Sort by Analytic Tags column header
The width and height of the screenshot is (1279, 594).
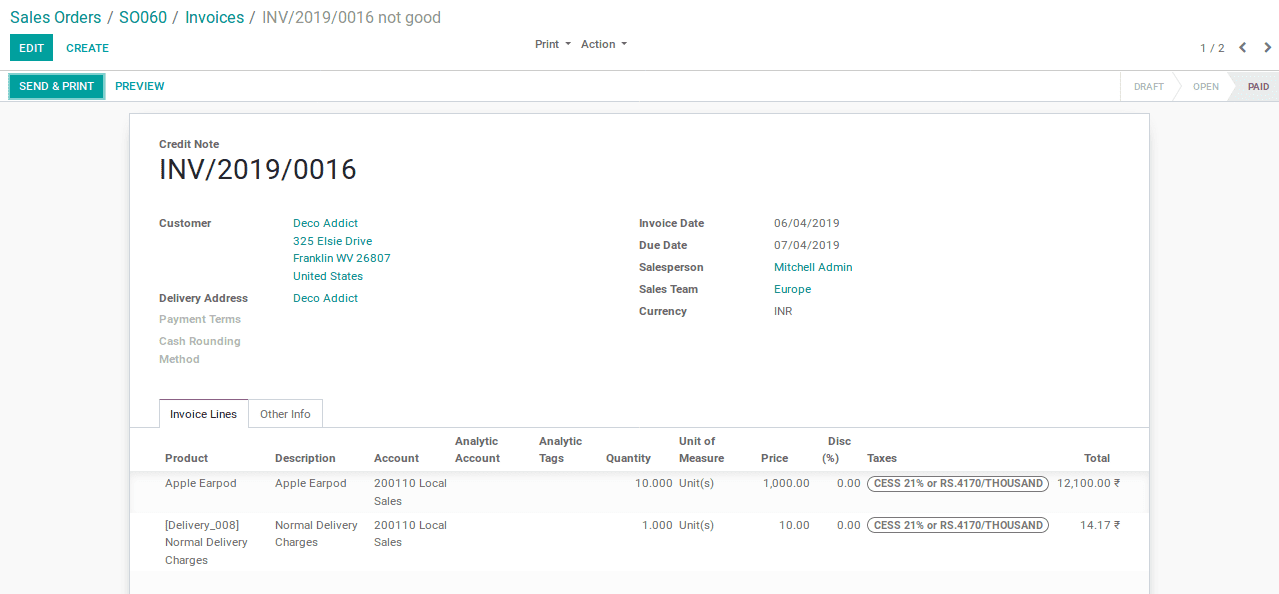[560, 450]
